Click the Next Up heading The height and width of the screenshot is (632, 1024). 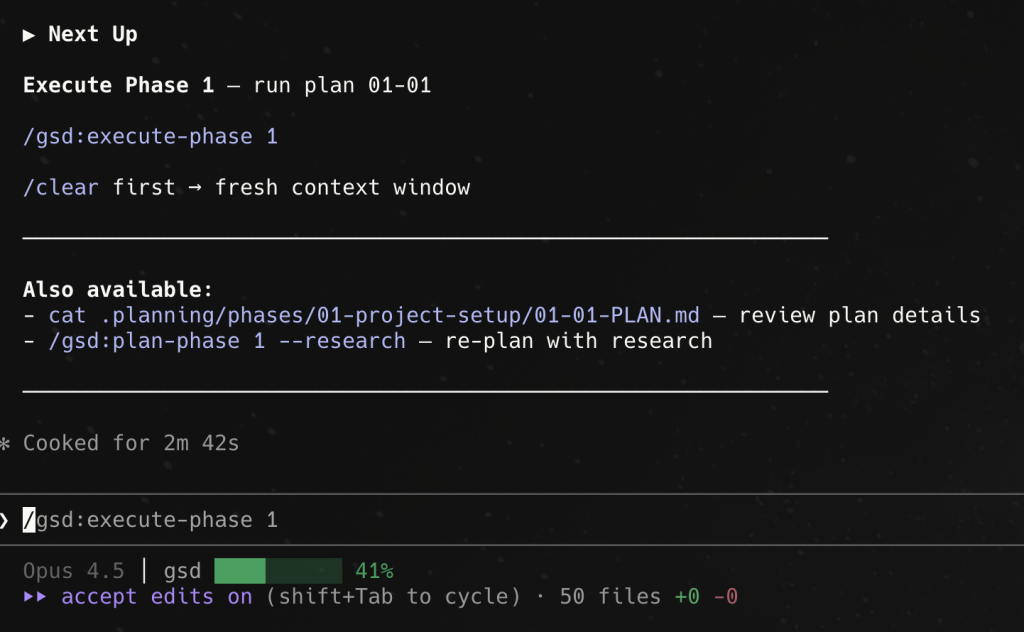click(93, 35)
